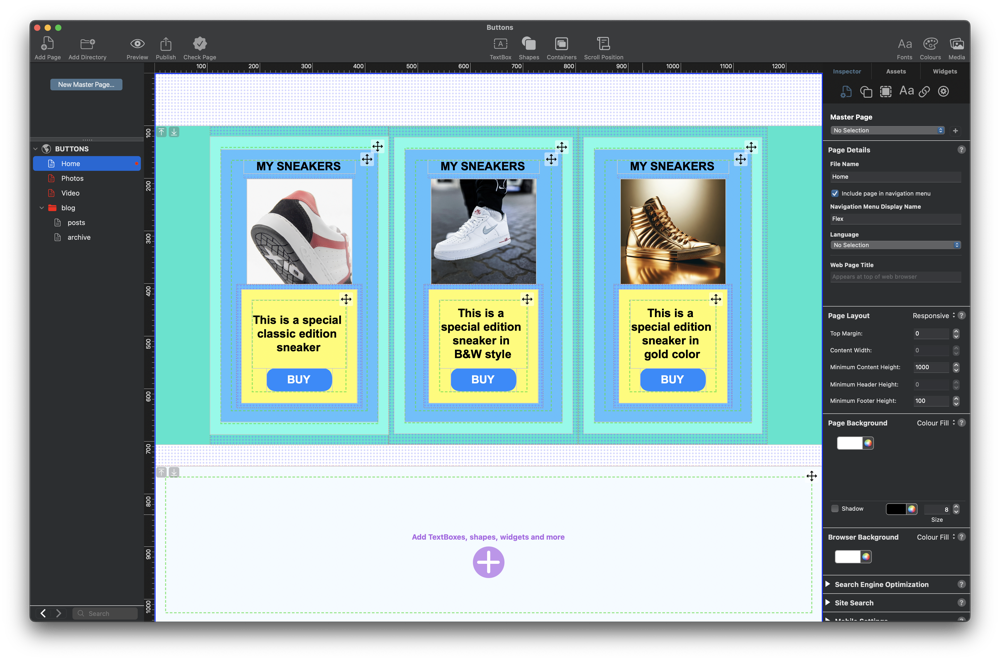The width and height of the screenshot is (1000, 661).
Task: Click the New Master Page button
Action: coord(86,85)
